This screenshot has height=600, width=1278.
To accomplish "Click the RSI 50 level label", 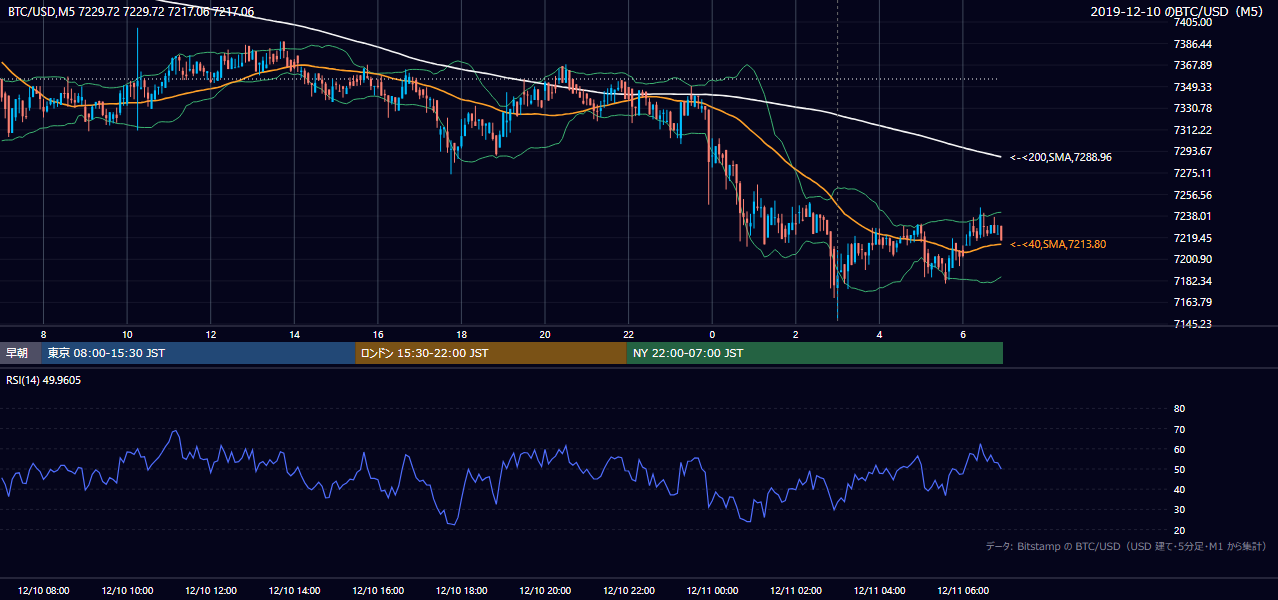I will point(1179,469).
